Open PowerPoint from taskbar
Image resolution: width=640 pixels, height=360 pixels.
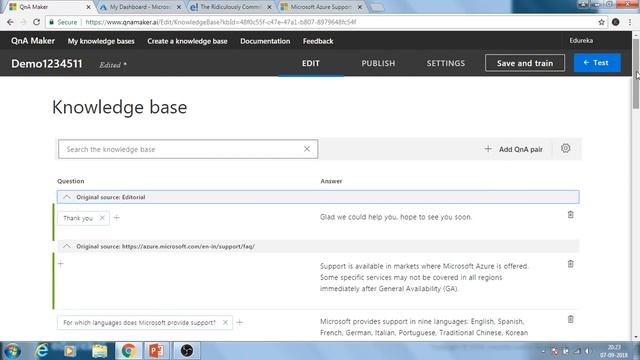click(156, 351)
